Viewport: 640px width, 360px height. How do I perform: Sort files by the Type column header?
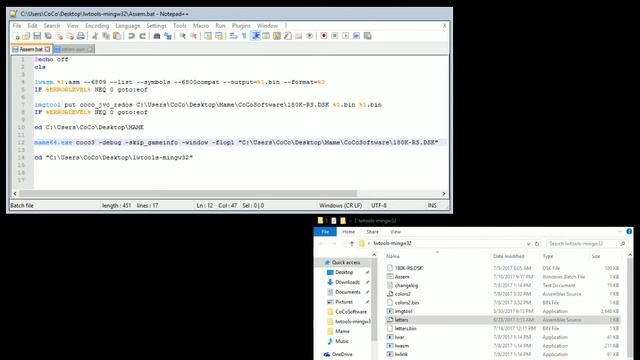pos(548,256)
